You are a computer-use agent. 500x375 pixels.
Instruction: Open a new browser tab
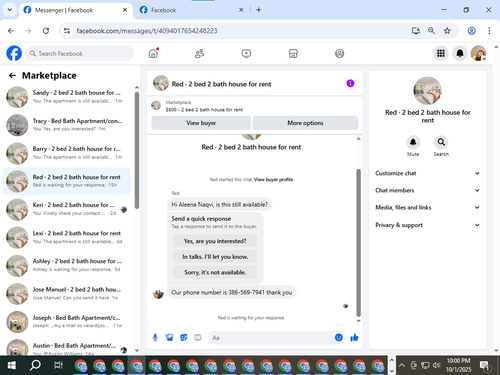(258, 10)
